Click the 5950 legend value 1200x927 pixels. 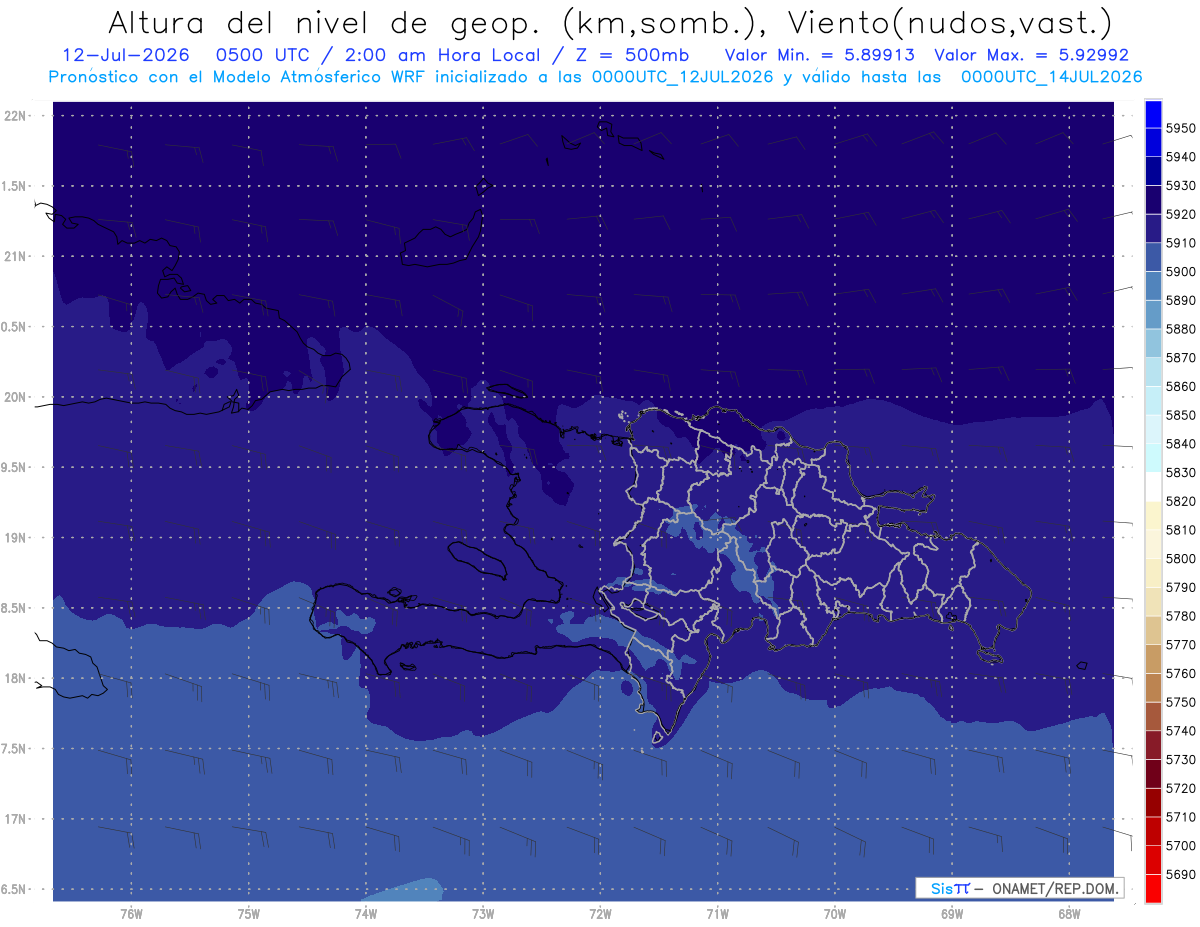click(x=1180, y=129)
